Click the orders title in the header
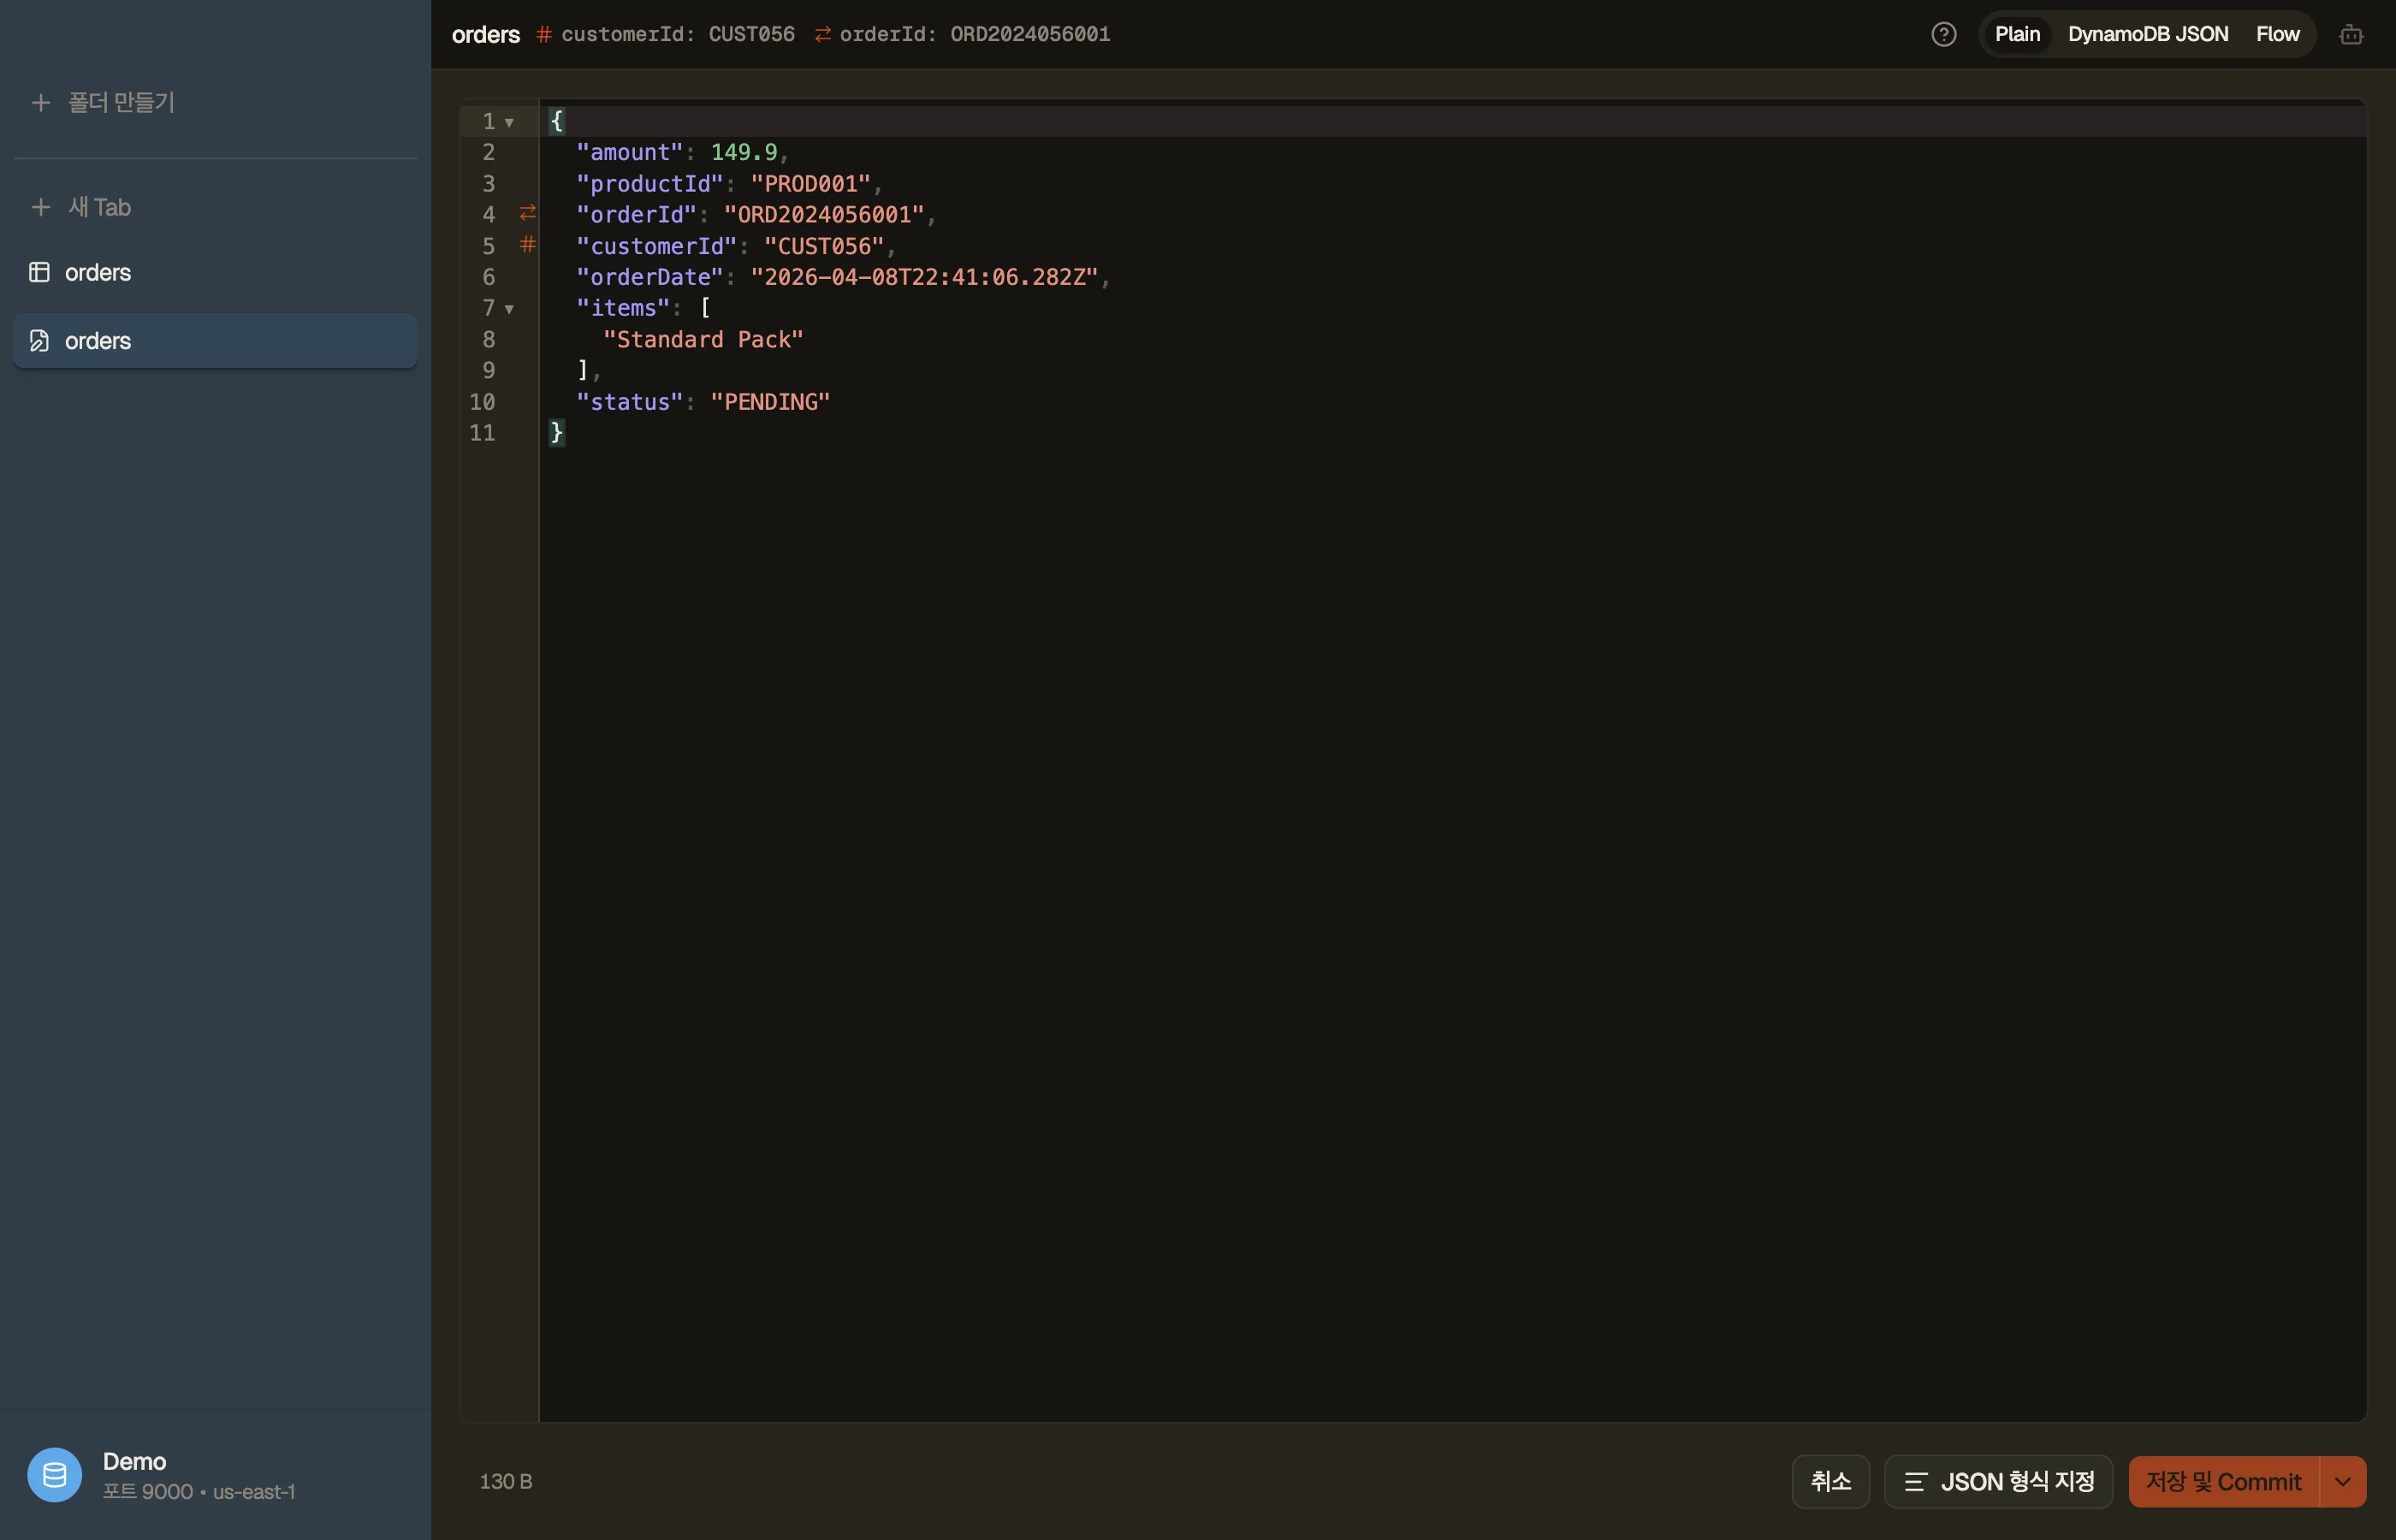 point(486,35)
